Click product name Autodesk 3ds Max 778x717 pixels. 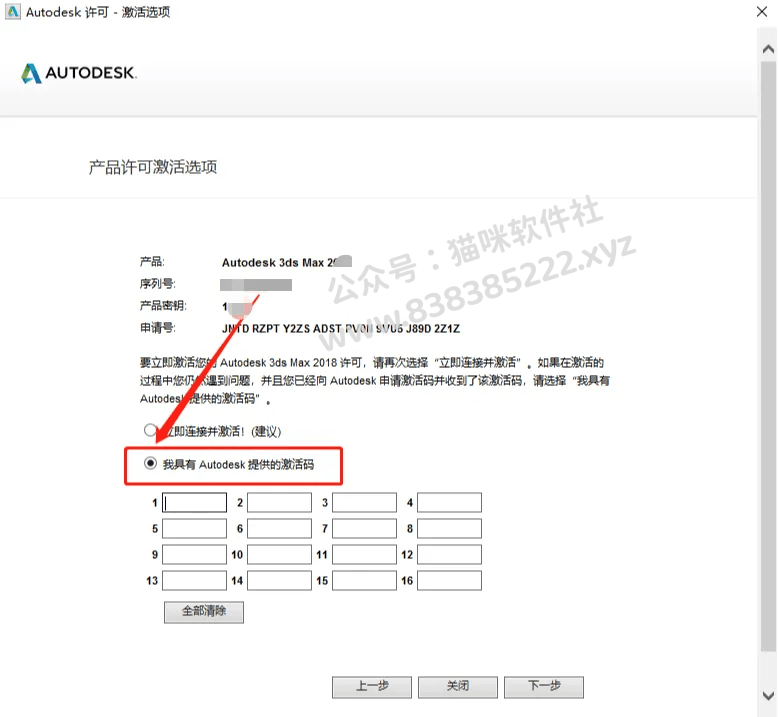[287, 262]
